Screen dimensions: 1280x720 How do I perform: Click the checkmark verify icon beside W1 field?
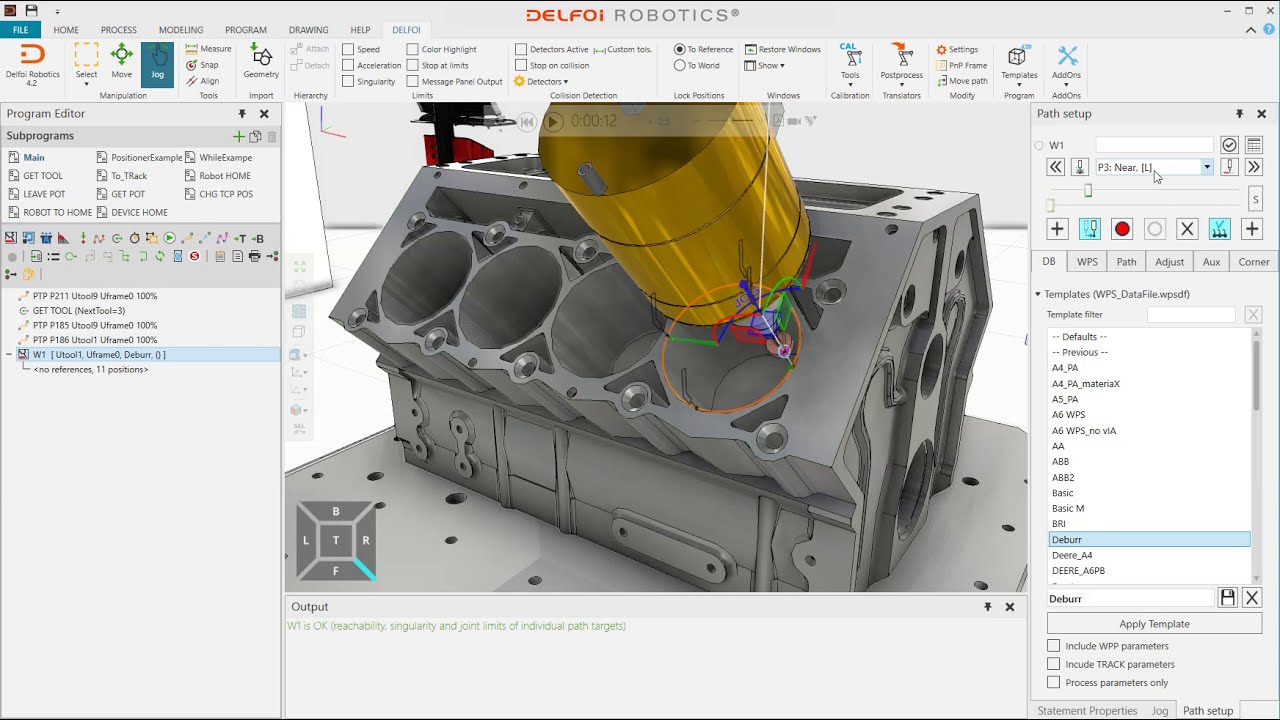pos(1230,145)
